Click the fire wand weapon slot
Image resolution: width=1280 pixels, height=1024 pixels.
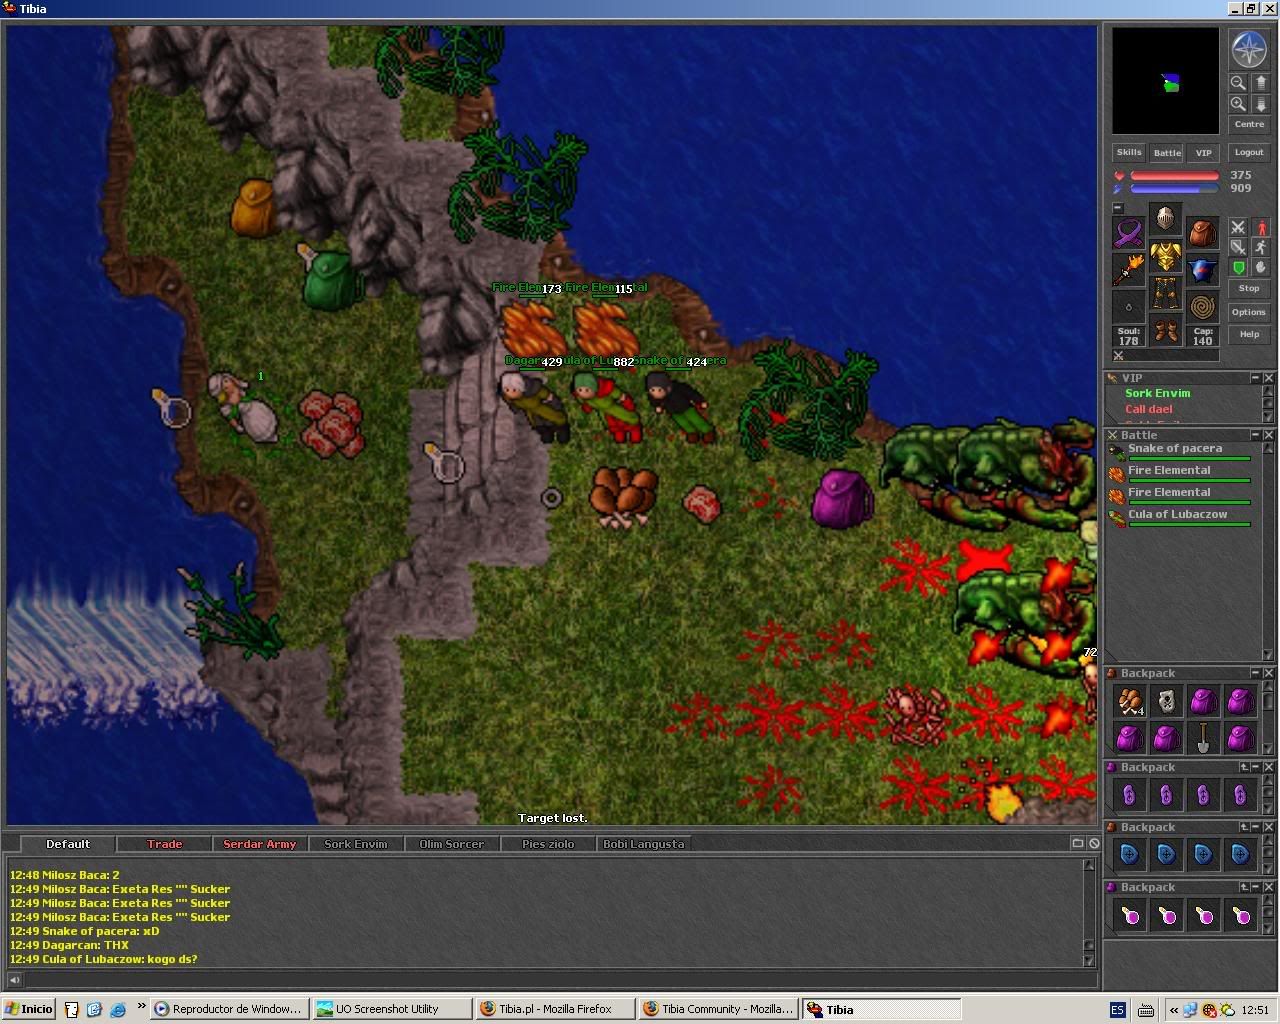[x=1129, y=270]
